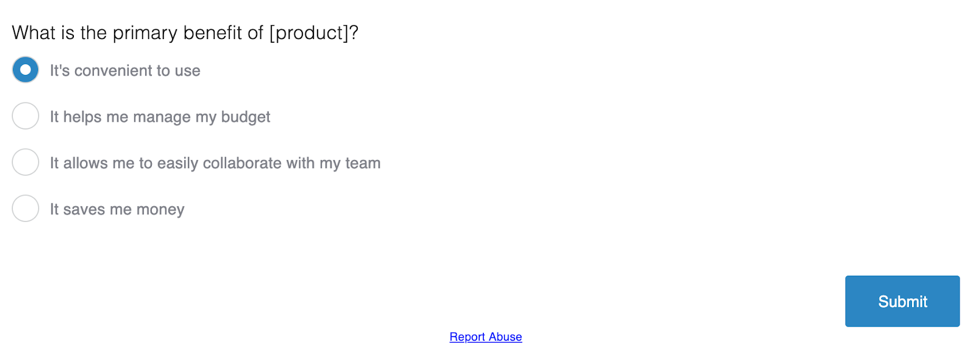Choose the "It helps me manage my budget" radio circle
Screen dimensions: 974x362
[x=25, y=117]
